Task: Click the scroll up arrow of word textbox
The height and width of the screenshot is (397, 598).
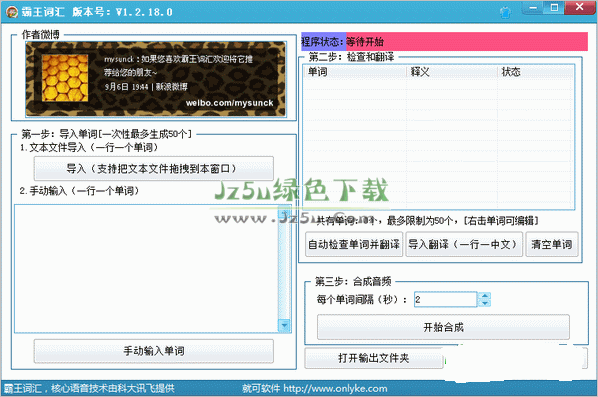Action: pyautogui.click(x=284, y=213)
